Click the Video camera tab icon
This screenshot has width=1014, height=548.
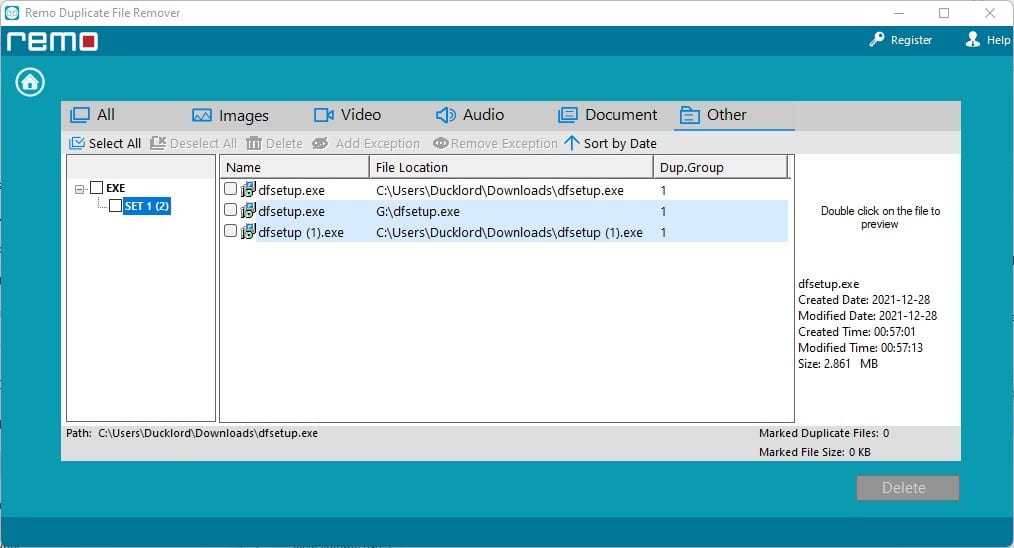323,115
